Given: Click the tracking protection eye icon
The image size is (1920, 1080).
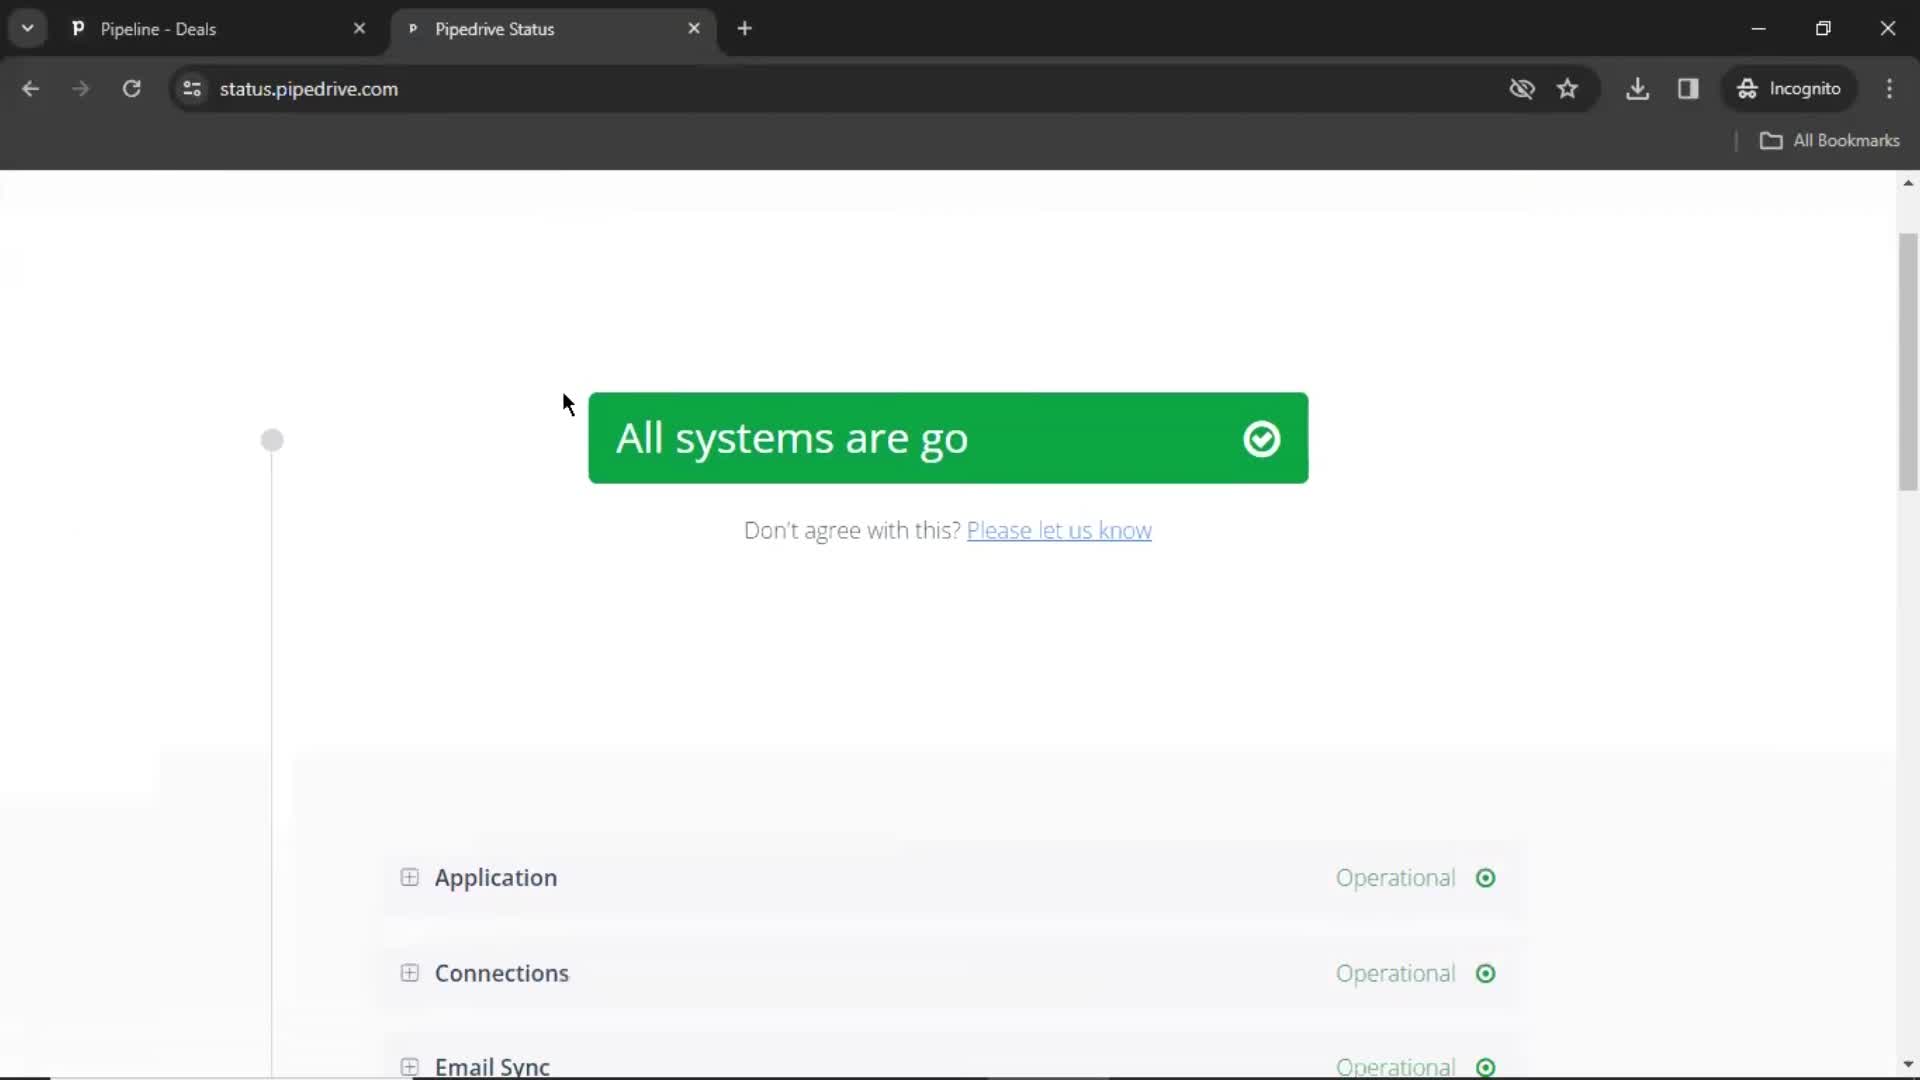Looking at the screenshot, I should pyautogui.click(x=1522, y=89).
